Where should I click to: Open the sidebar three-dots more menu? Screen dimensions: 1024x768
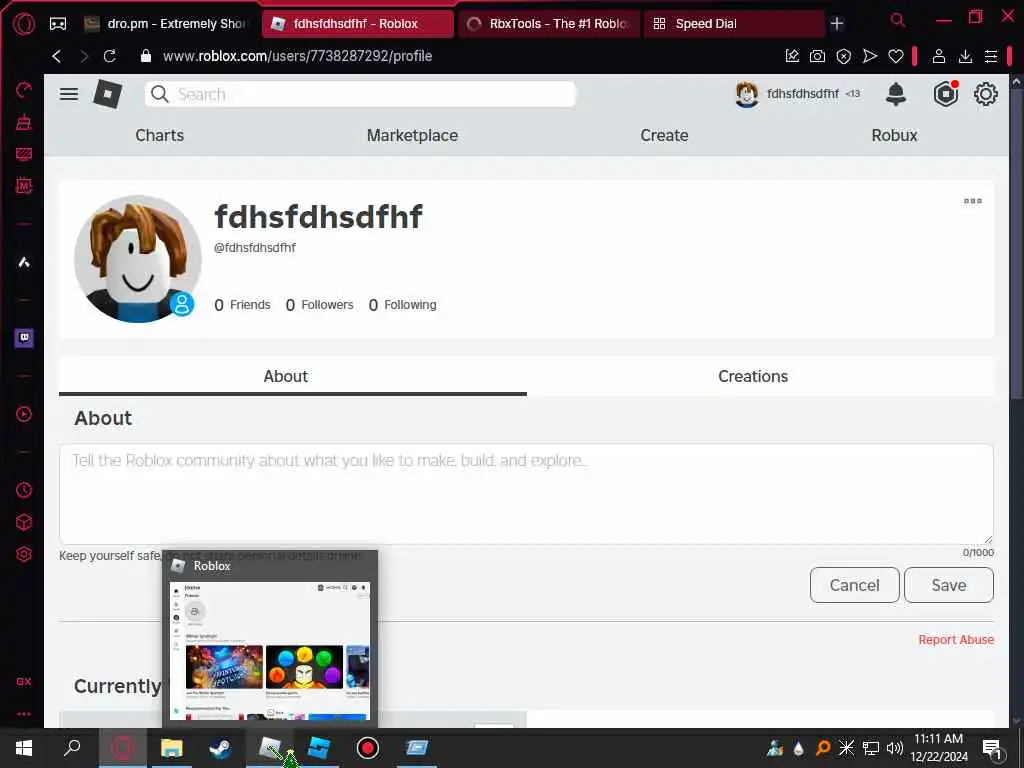click(x=24, y=714)
